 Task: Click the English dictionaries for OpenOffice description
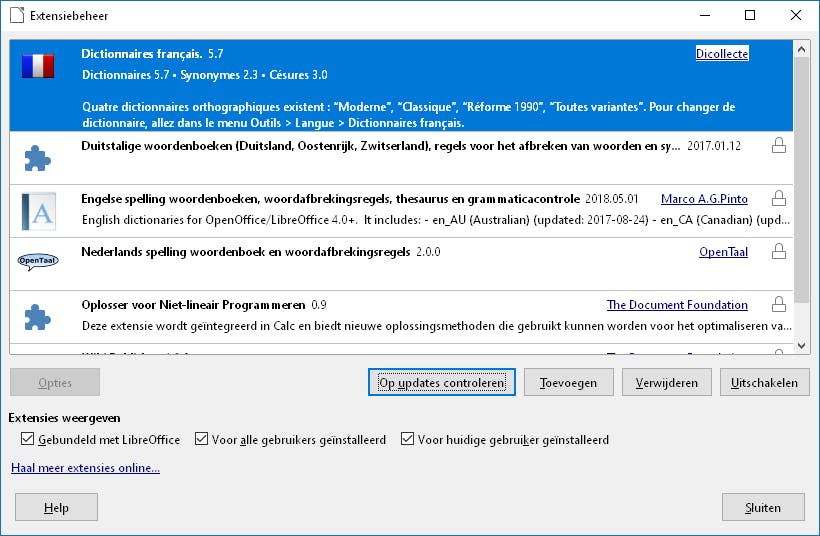(x=436, y=220)
